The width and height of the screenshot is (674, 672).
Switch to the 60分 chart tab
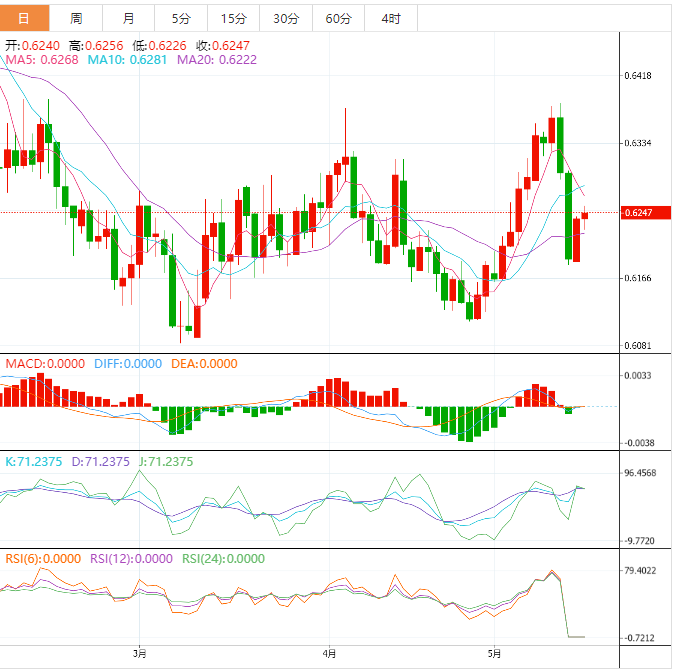coord(338,18)
